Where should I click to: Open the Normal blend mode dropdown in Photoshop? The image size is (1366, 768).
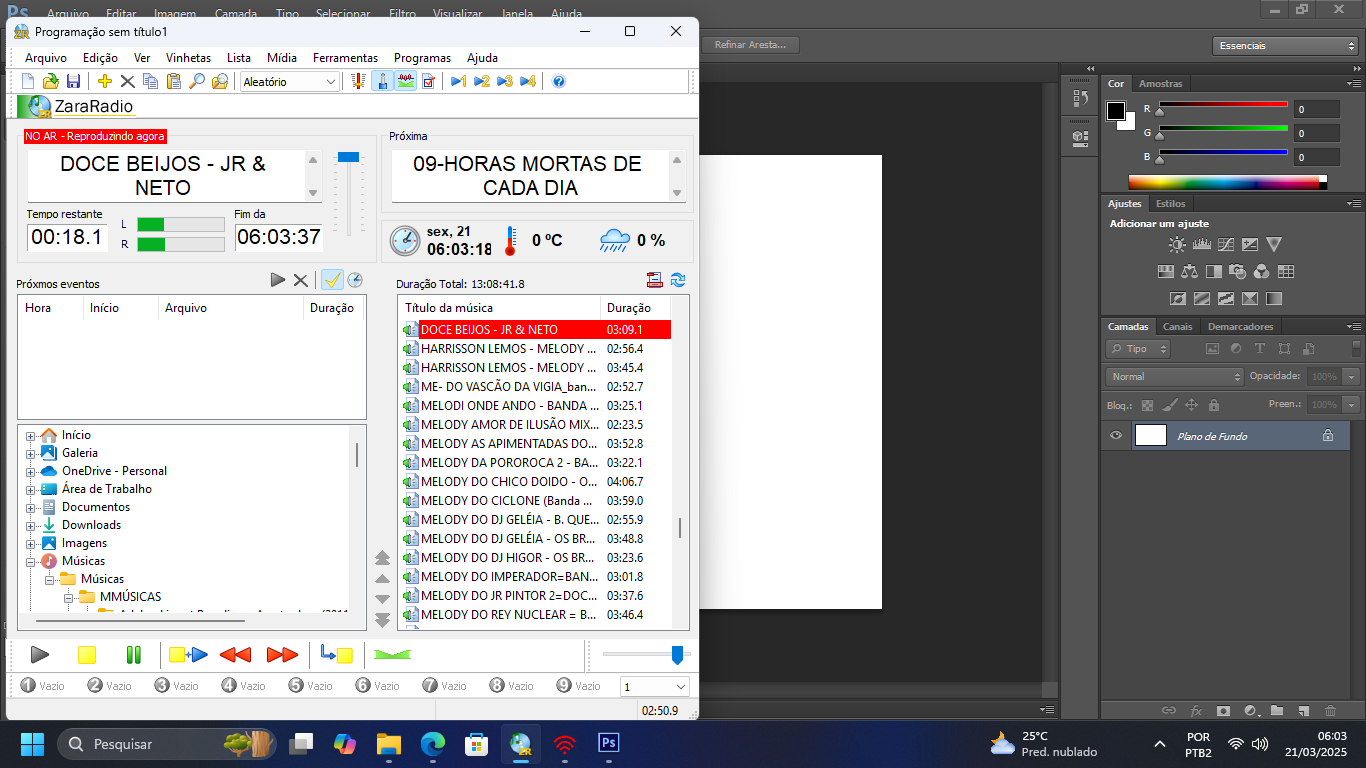[x=1175, y=377]
